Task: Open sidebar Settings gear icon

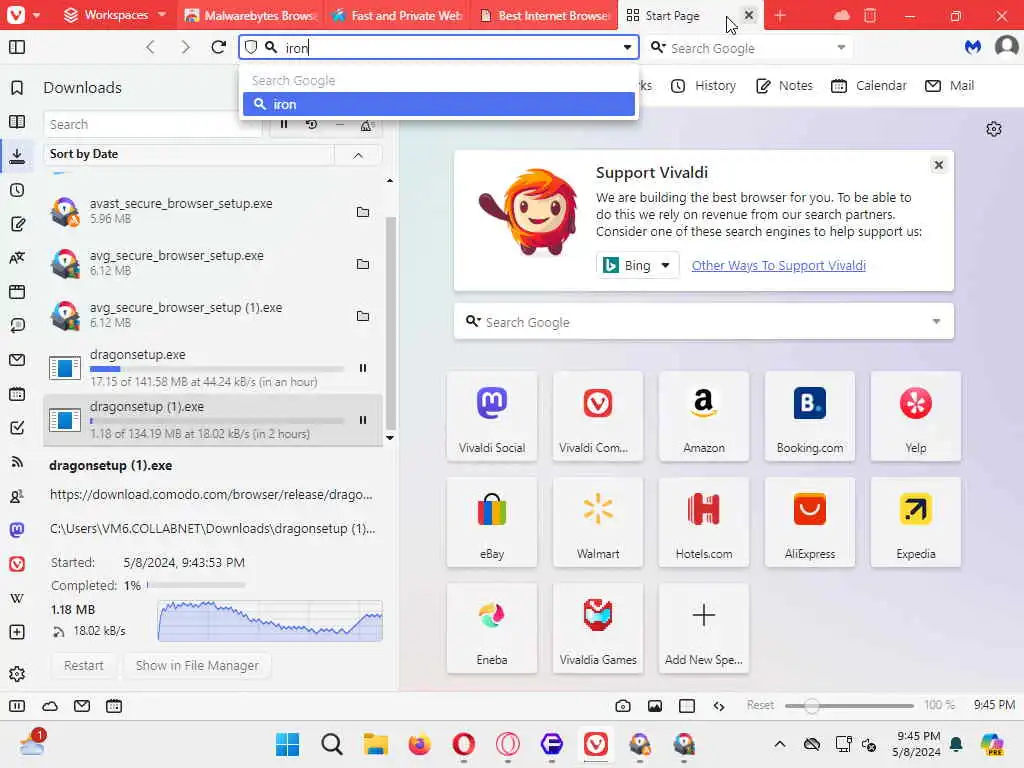Action: tap(18, 673)
